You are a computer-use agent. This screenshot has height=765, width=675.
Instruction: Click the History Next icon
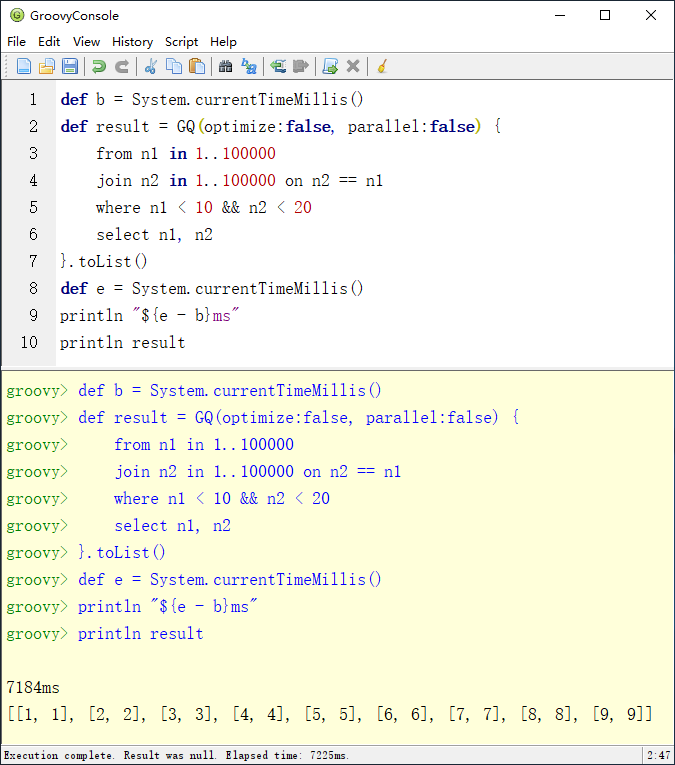pyautogui.click(x=301, y=66)
